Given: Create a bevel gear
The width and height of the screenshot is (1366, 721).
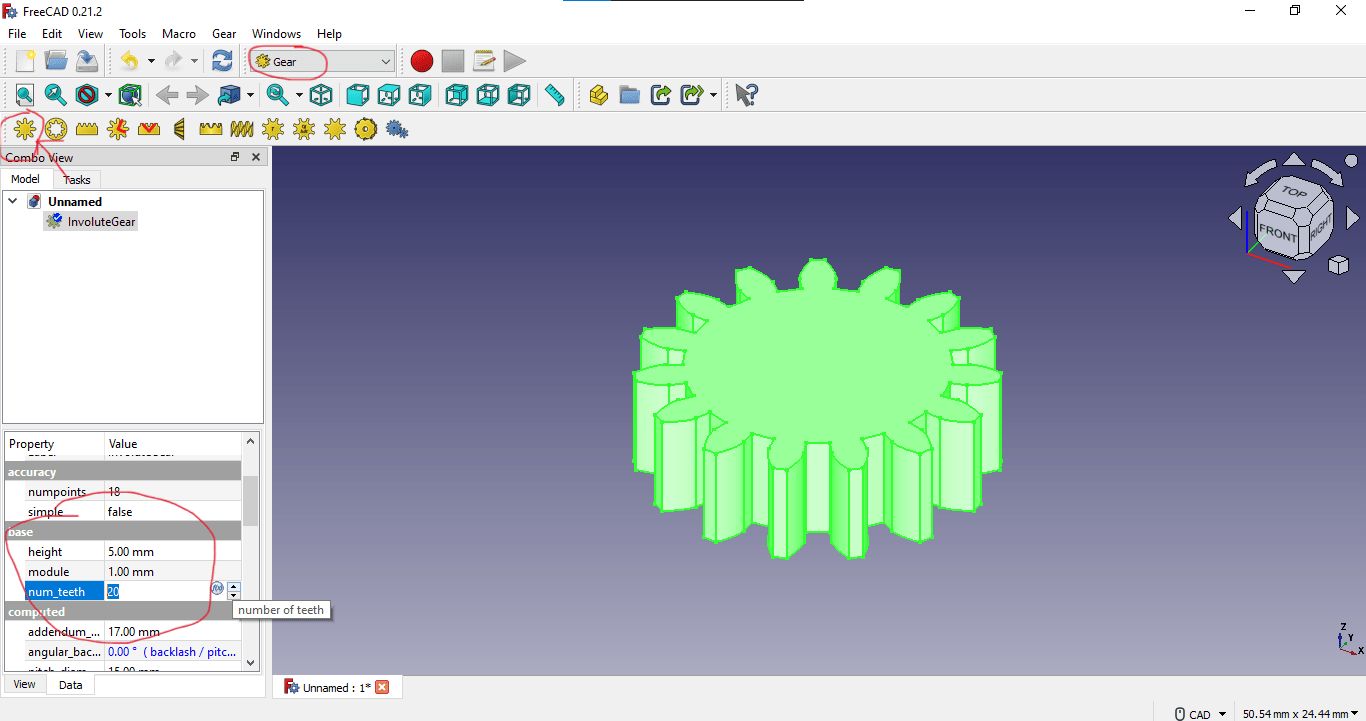Looking at the screenshot, I should point(180,128).
